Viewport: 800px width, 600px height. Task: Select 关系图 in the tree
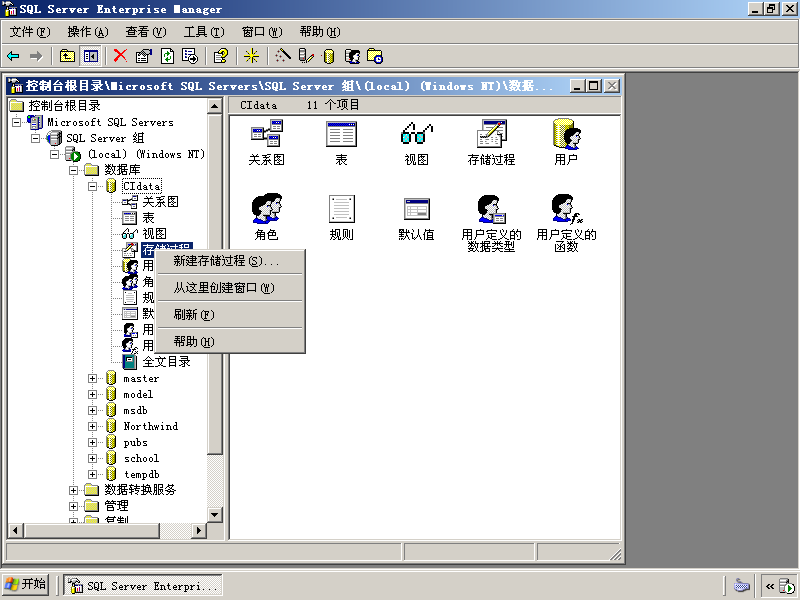[160, 202]
